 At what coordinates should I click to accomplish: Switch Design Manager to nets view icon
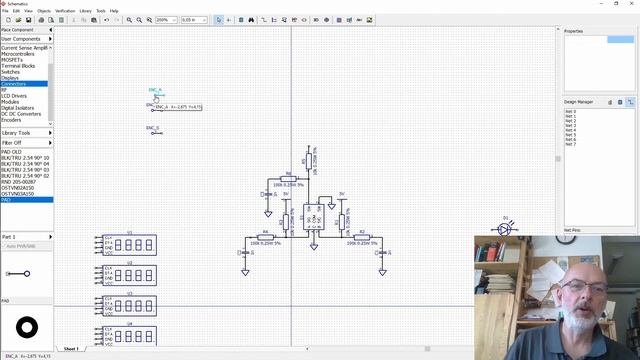(631, 102)
